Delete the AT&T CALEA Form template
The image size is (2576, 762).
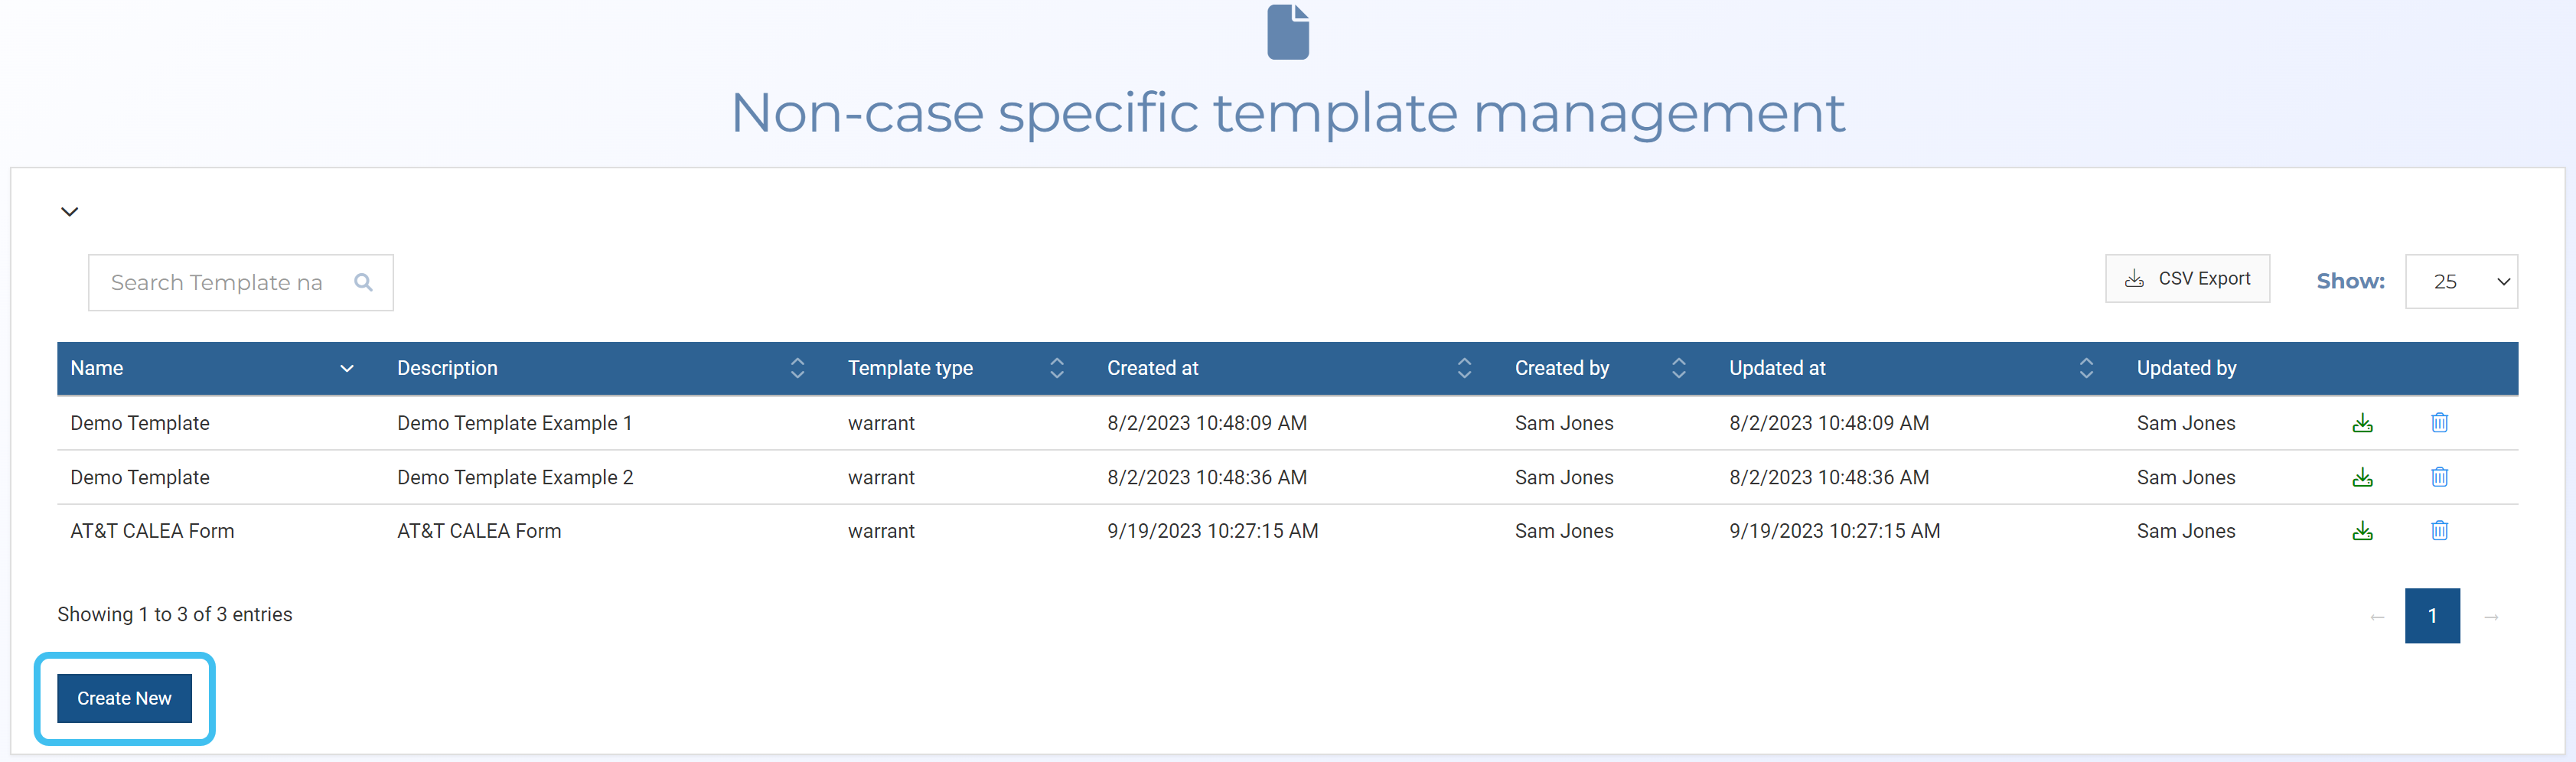[x=2439, y=531]
